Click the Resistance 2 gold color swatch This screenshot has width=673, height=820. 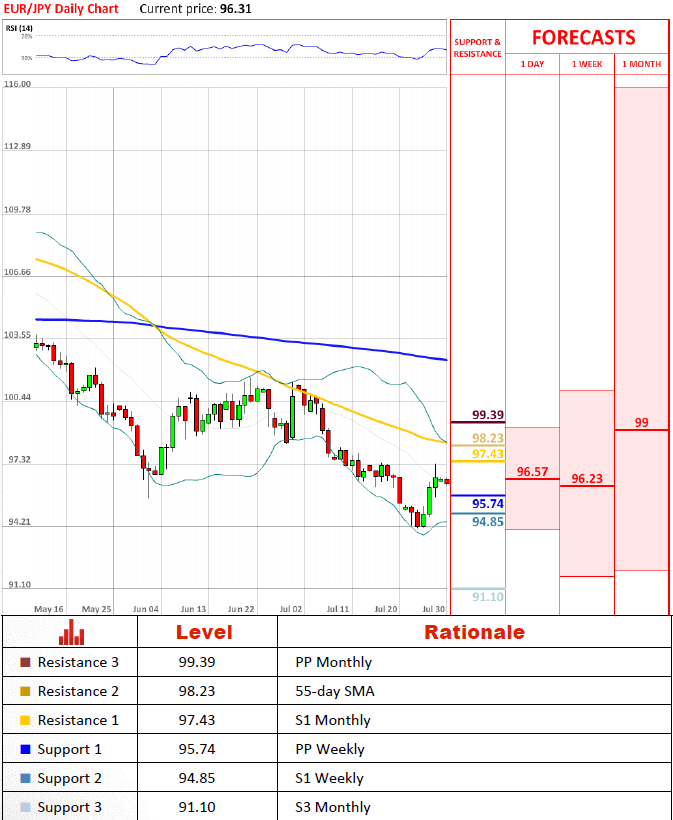point(25,691)
